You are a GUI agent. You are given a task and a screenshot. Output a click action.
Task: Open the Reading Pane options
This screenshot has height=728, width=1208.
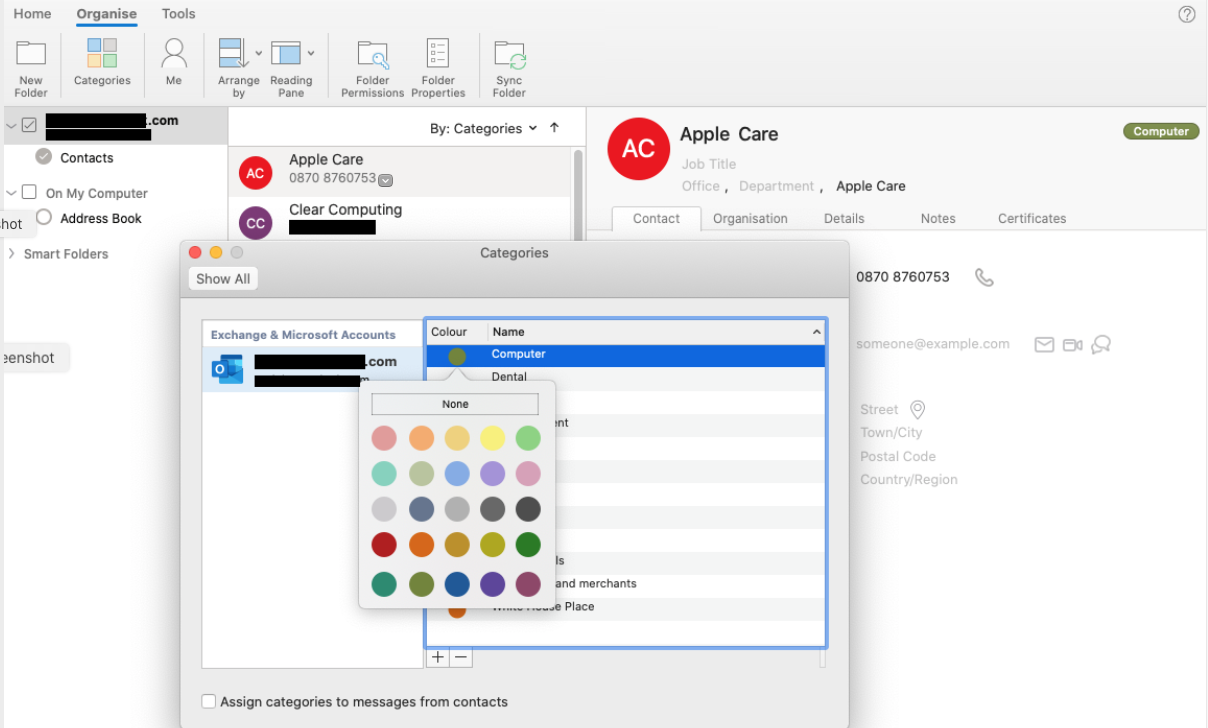point(291,68)
